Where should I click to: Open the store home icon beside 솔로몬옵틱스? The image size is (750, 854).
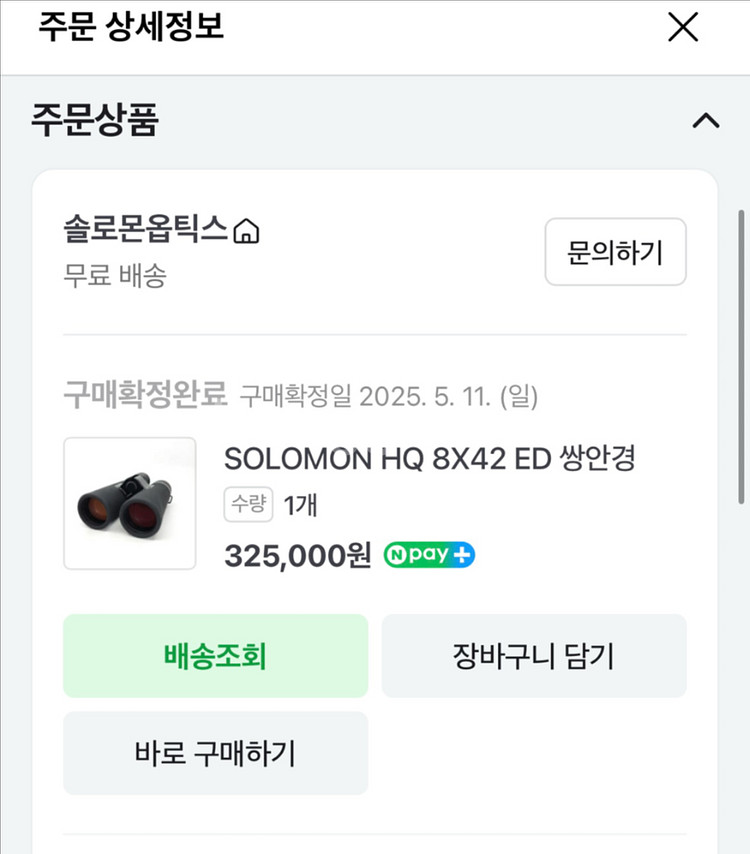point(246,233)
